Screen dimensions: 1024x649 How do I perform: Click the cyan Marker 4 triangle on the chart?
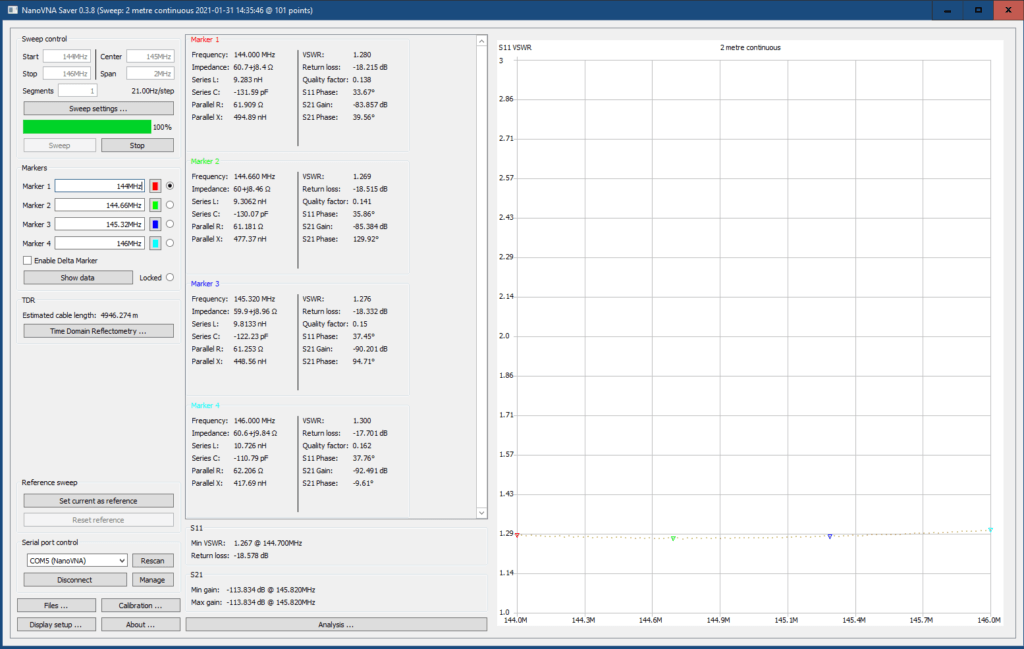tap(991, 530)
